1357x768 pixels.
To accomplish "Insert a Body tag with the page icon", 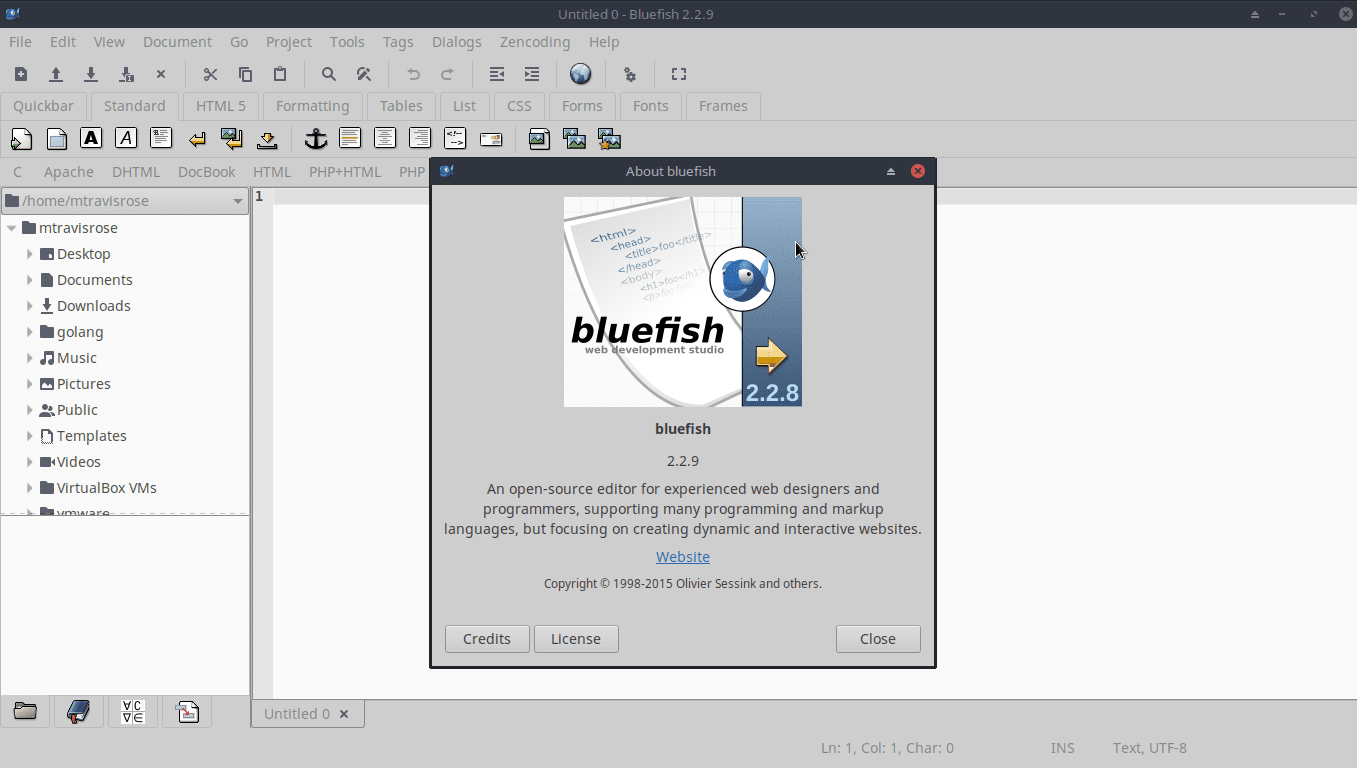I will (57, 139).
